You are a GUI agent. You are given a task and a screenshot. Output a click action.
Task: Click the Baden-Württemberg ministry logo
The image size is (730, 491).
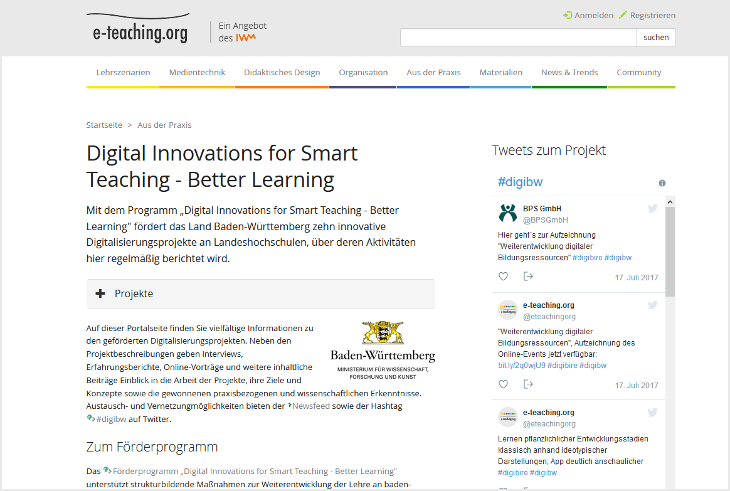[x=382, y=348]
